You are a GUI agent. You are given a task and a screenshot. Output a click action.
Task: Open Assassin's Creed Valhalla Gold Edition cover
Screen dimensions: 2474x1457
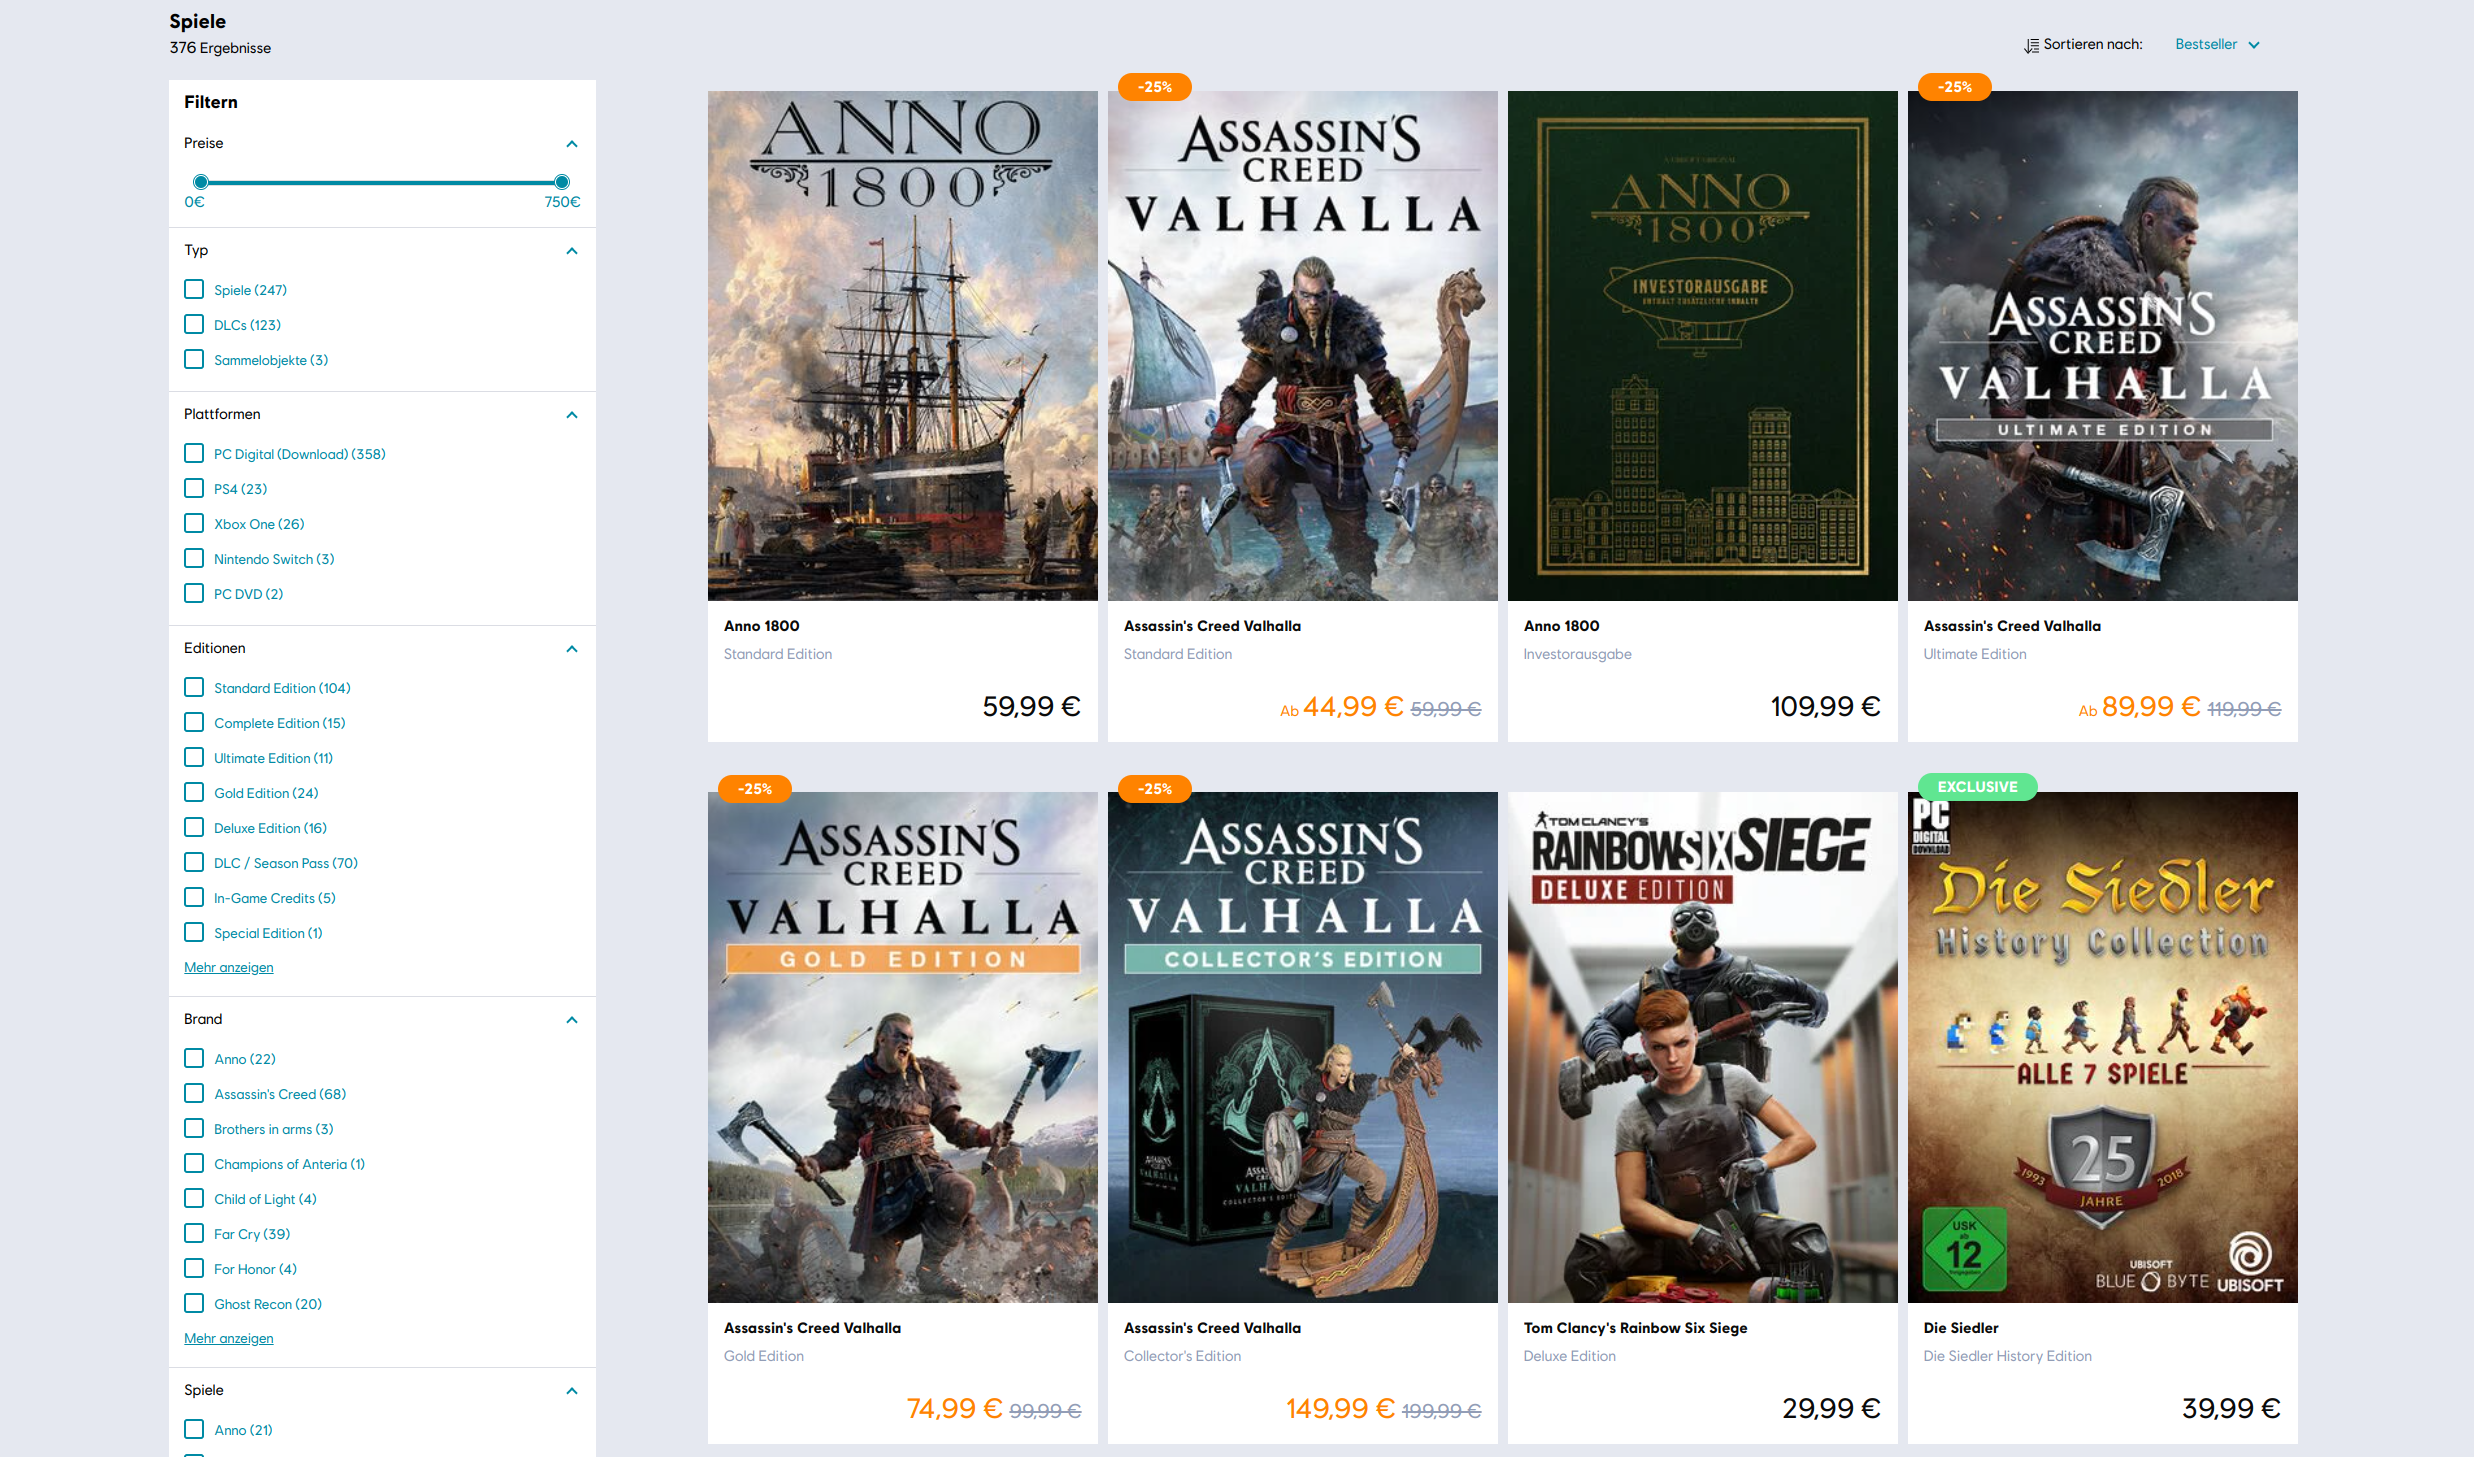click(902, 1047)
